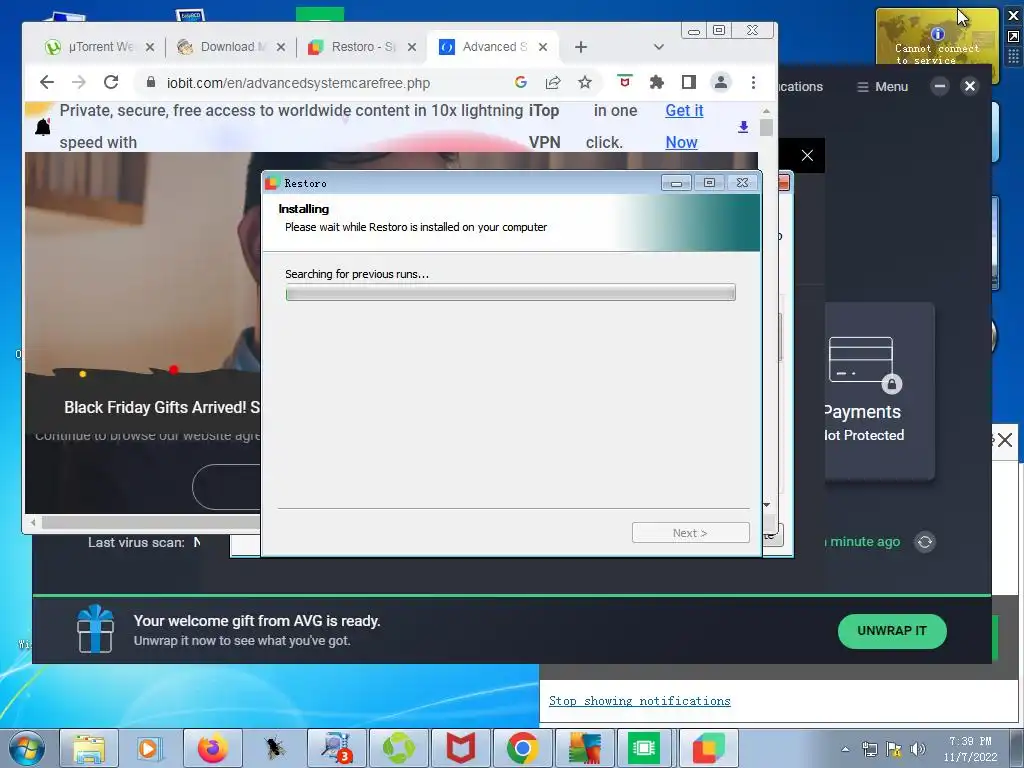Image resolution: width=1024 pixels, height=768 pixels.
Task: Click the AVG welcome gift box icon
Action: point(95,629)
